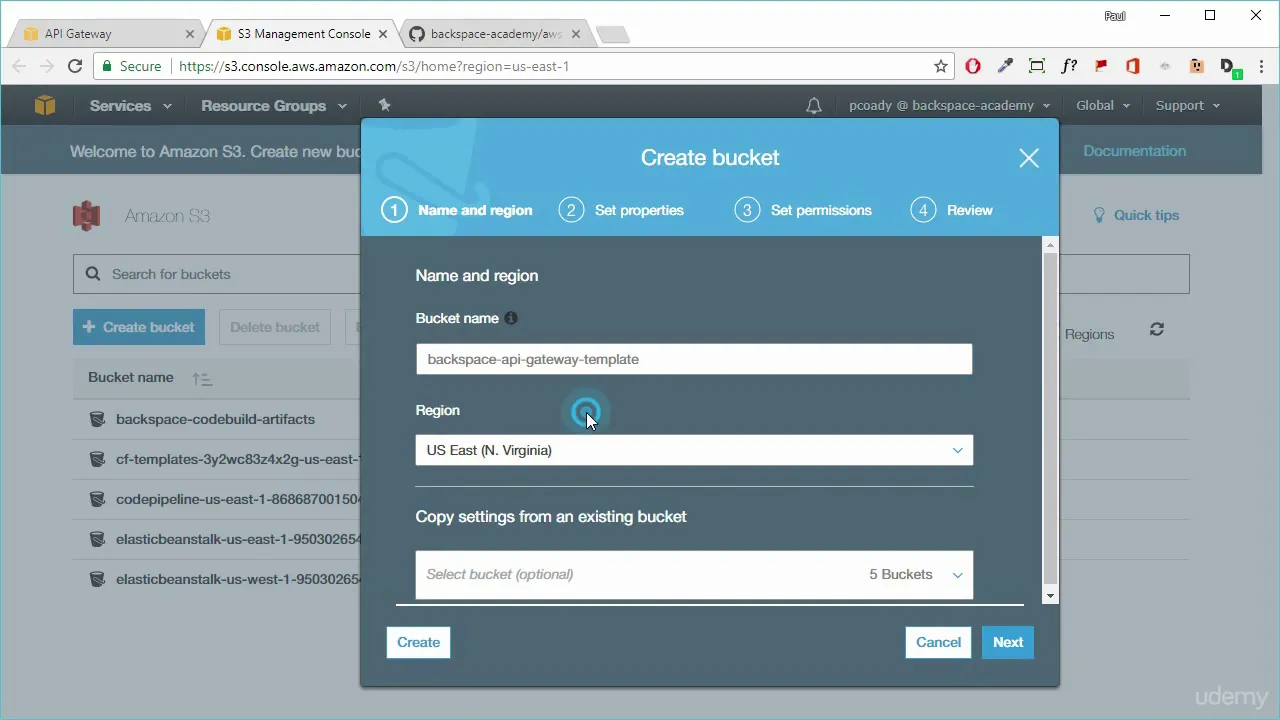Go to step 3 Set permissions
Screen dimensions: 1280x720
(804, 210)
